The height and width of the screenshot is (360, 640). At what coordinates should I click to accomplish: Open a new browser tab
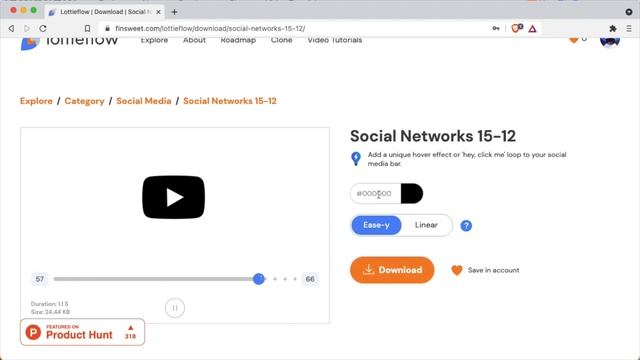pyautogui.click(x=174, y=12)
